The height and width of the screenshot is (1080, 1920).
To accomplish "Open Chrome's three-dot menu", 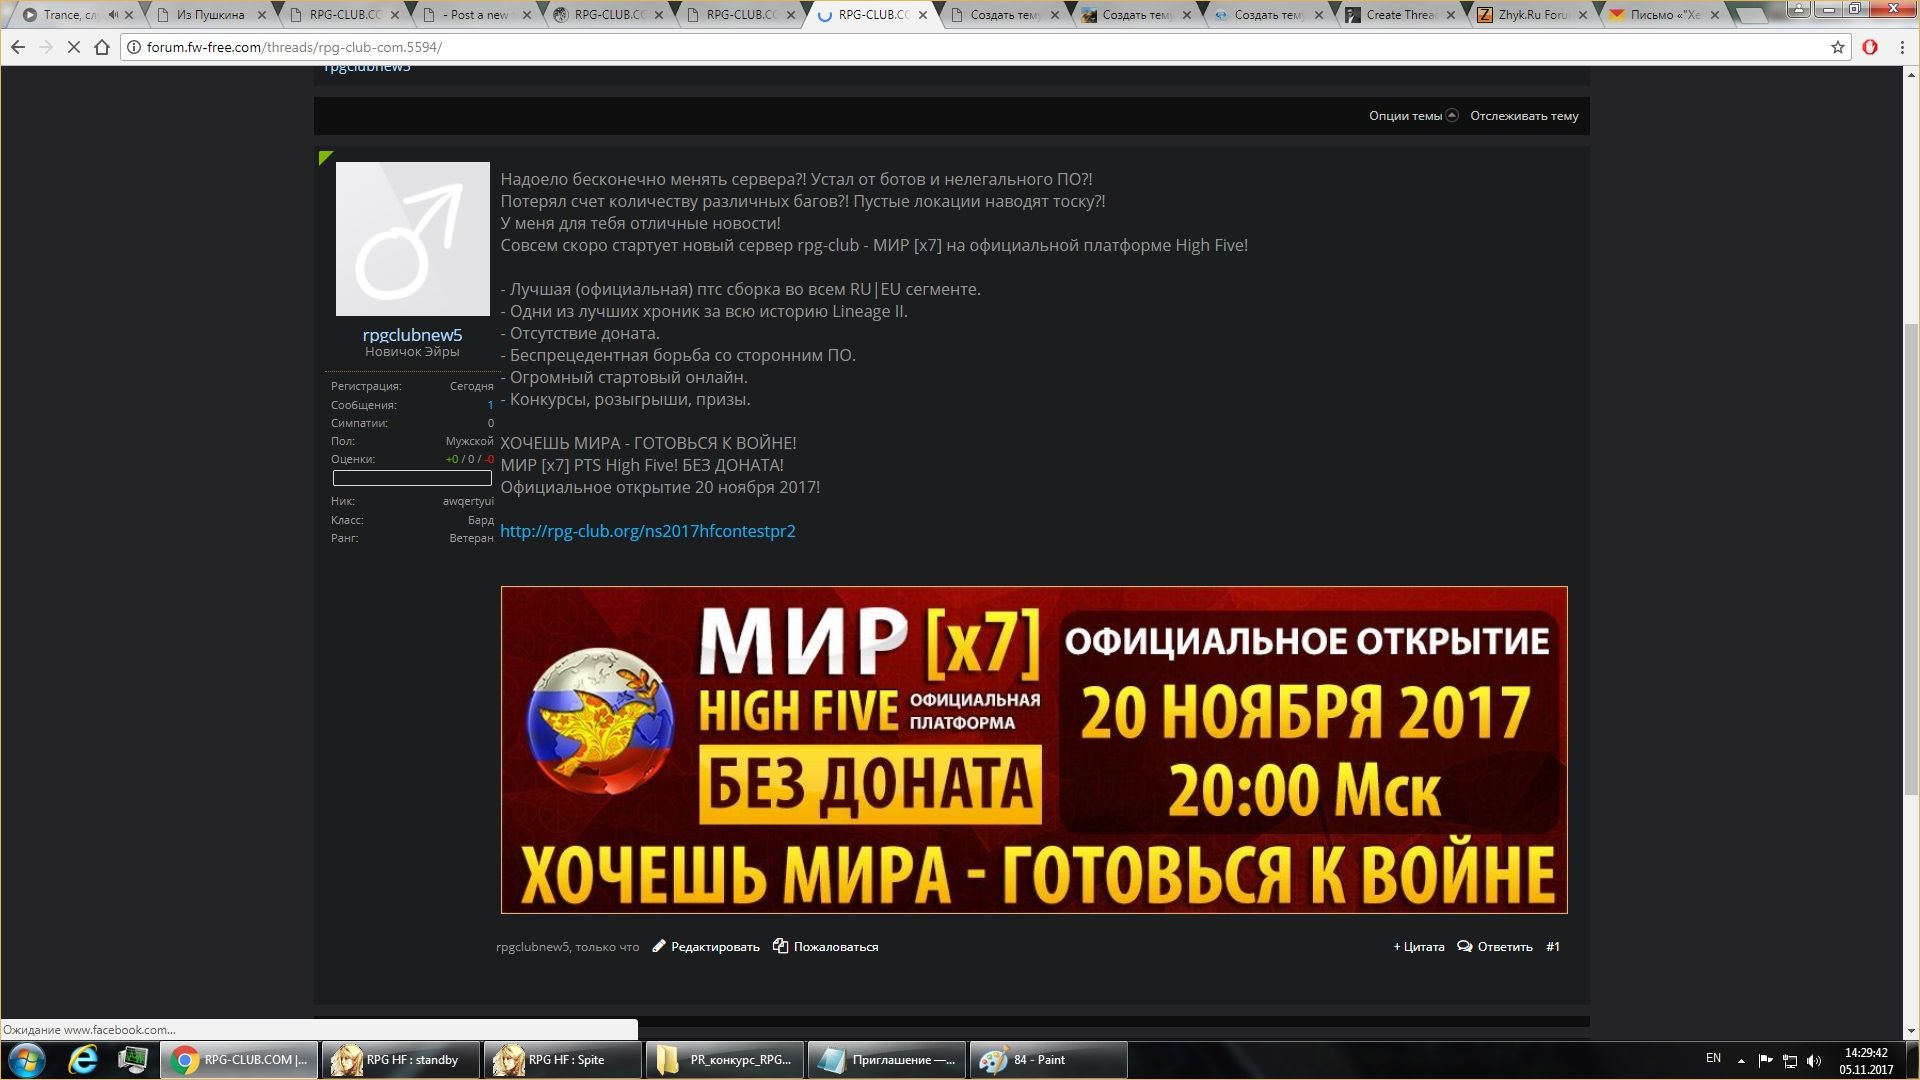I will point(1902,47).
